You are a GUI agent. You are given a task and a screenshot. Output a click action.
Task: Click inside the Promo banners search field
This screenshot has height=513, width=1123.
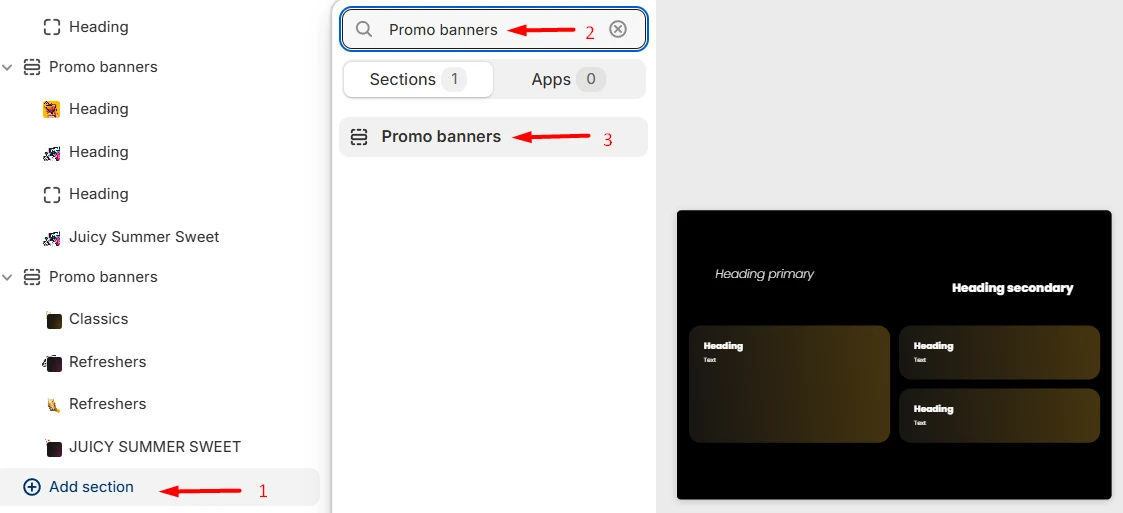[x=494, y=29]
